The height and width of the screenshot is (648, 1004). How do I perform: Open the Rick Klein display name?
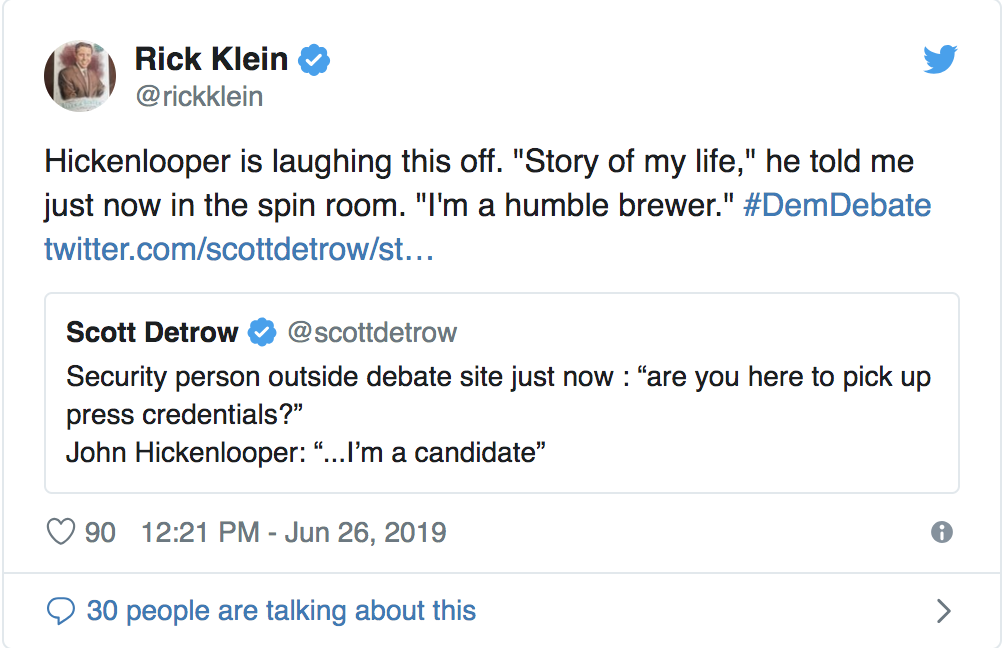211,60
